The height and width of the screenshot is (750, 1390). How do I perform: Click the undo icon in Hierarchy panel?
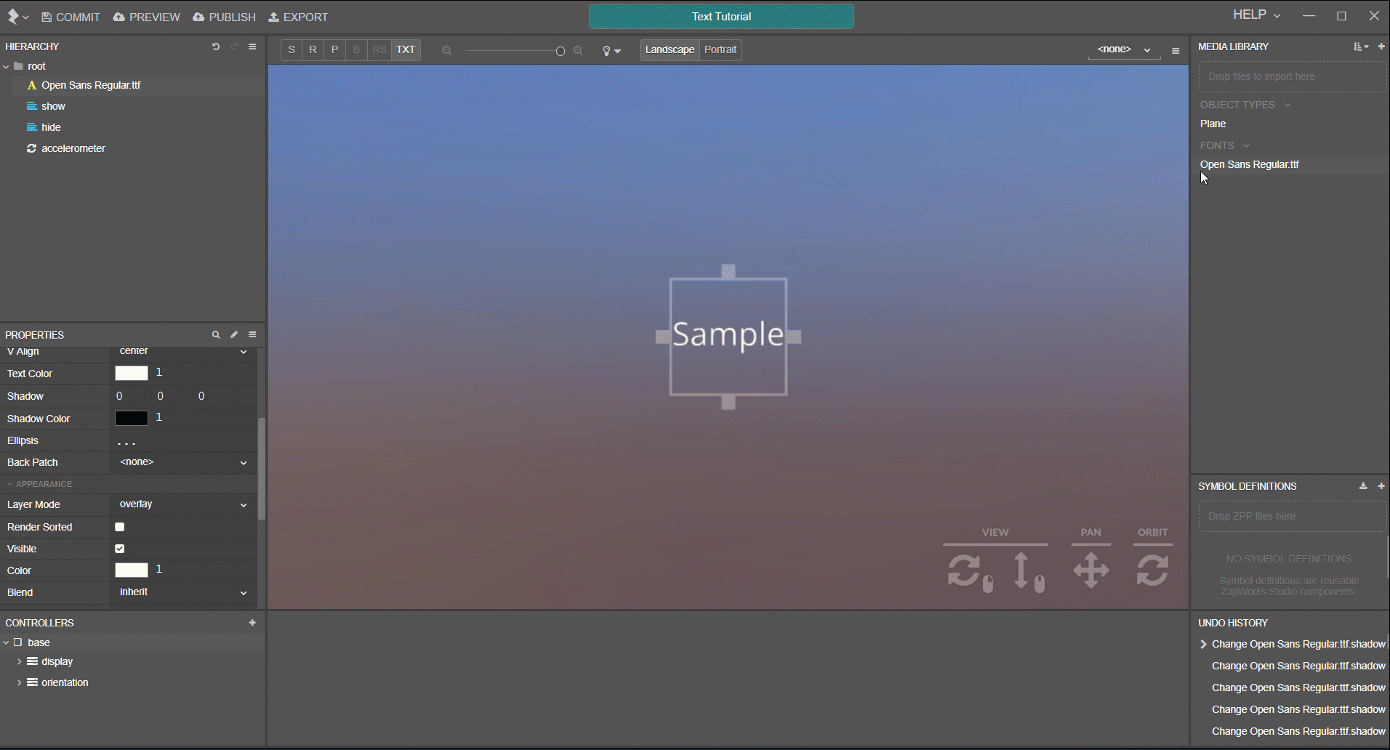point(216,47)
